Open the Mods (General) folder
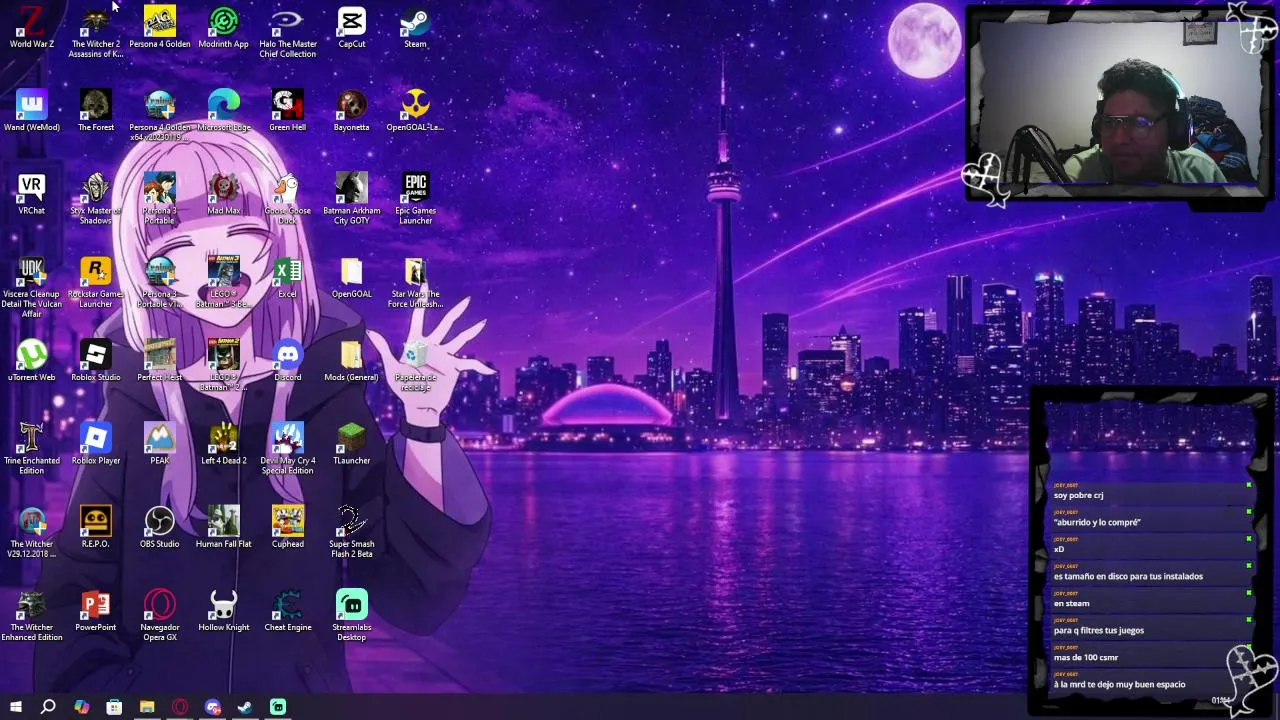 point(352,360)
